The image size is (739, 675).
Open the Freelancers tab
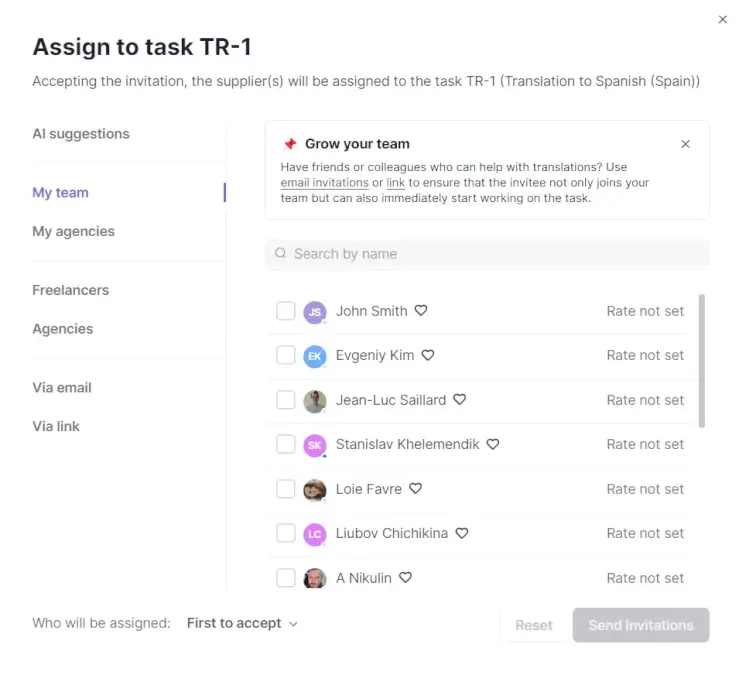click(x=71, y=290)
